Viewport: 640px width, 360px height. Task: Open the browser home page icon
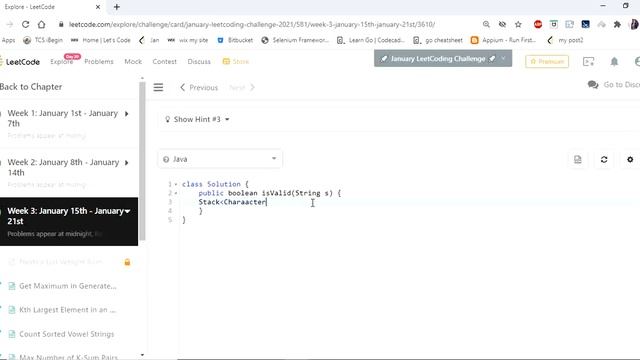coord(42,24)
